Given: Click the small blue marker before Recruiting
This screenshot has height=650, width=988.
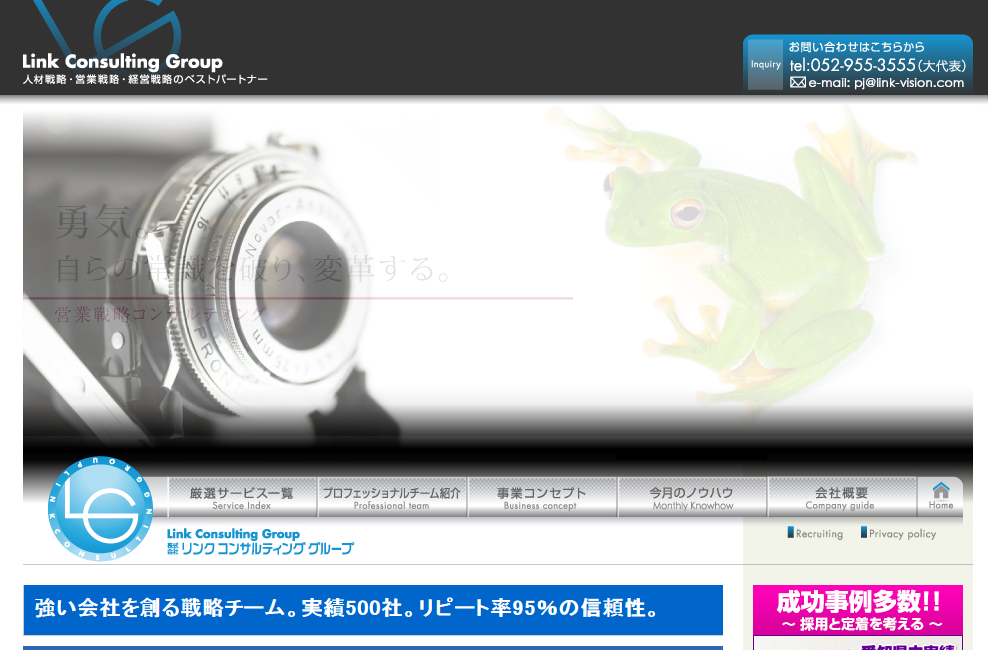Looking at the screenshot, I should (790, 533).
